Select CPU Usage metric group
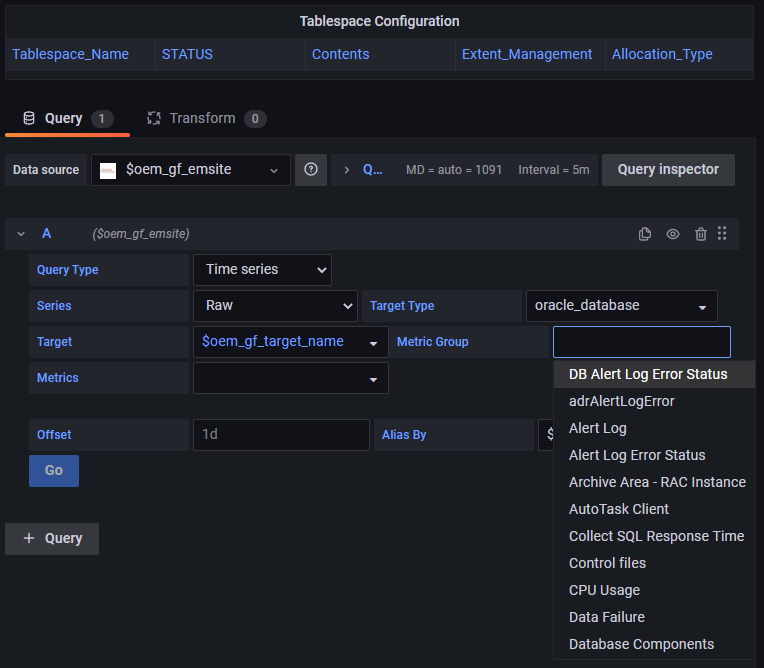 pos(604,590)
